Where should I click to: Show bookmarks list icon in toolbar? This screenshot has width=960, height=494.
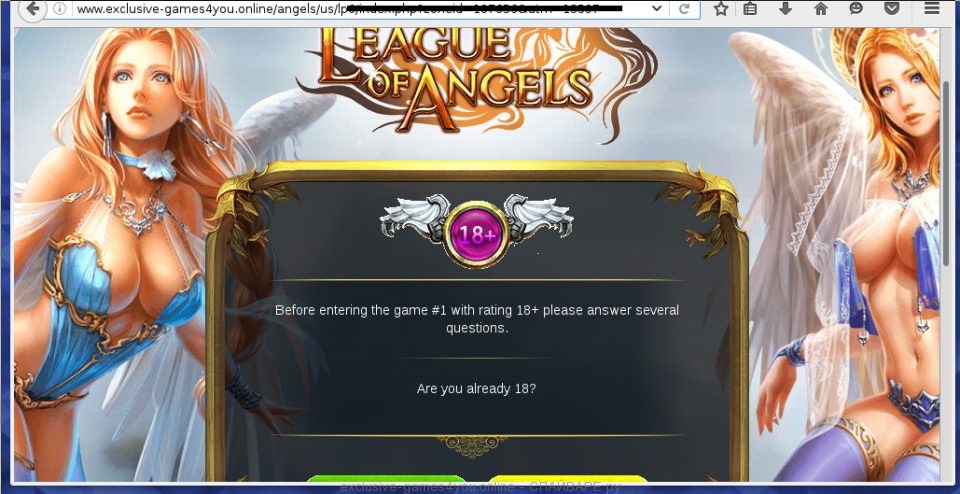click(x=749, y=9)
